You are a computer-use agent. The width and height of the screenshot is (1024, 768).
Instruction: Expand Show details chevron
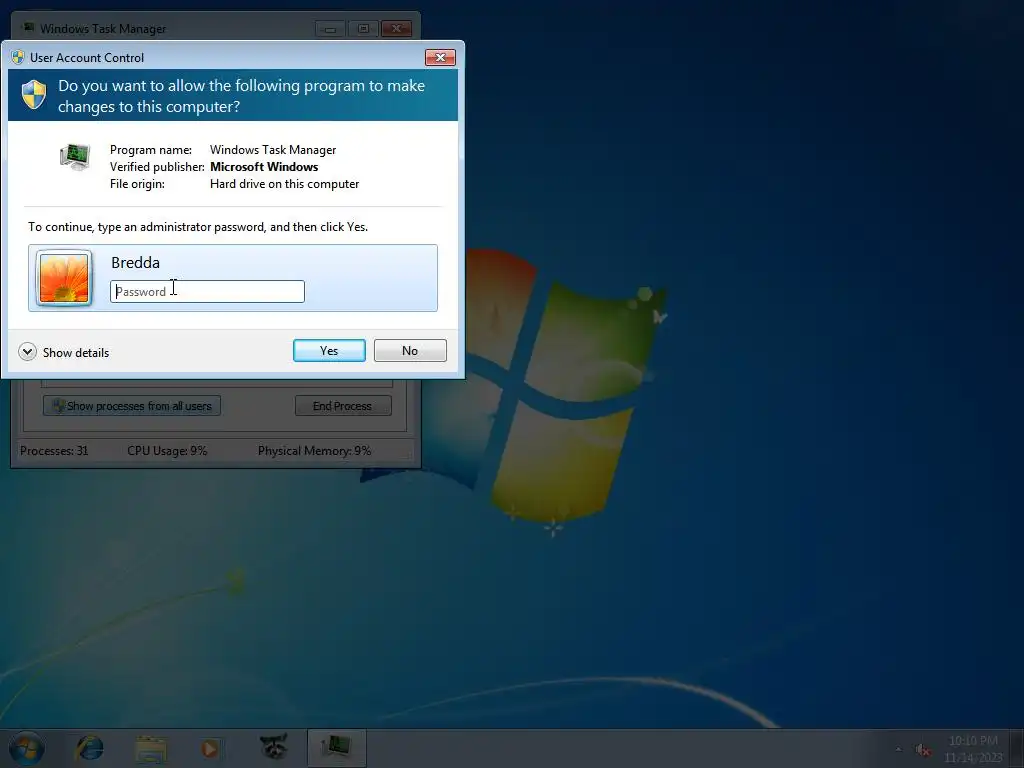27,352
